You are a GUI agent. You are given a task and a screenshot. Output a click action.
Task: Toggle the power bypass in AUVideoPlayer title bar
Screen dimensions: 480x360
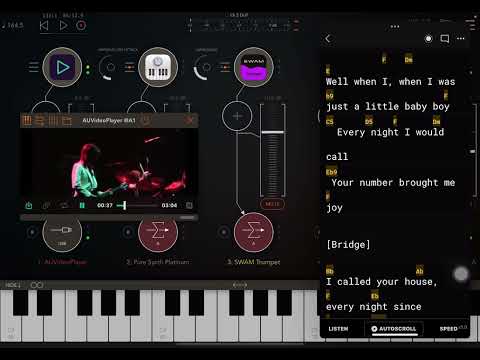[146, 120]
